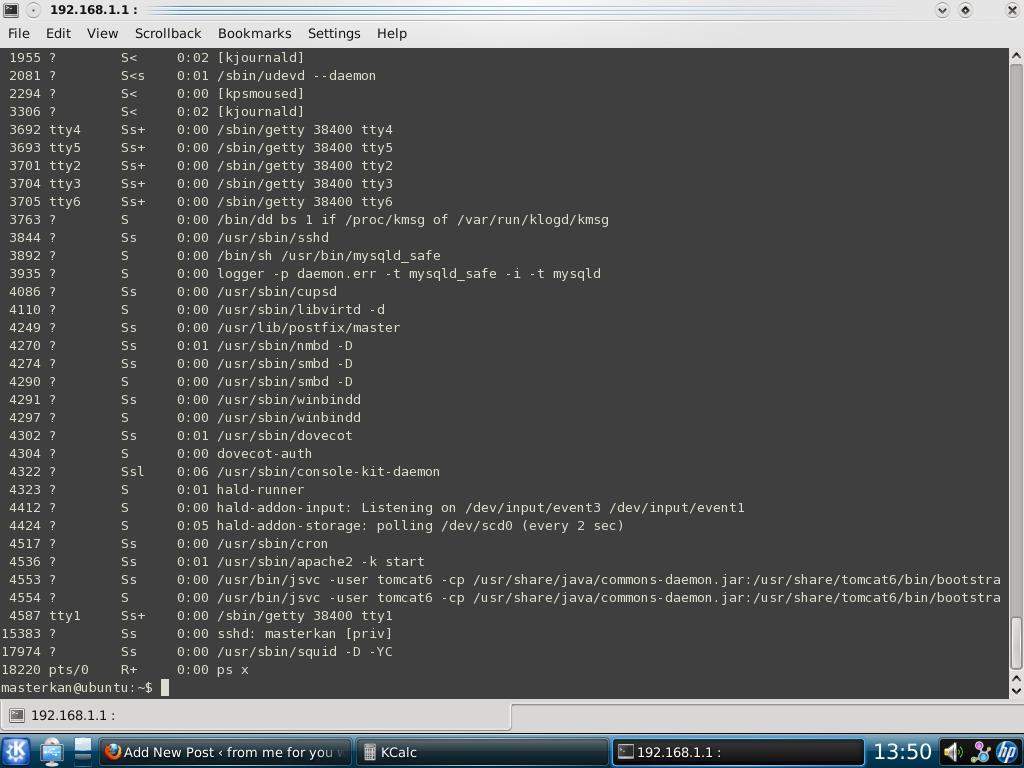Image resolution: width=1024 pixels, height=768 pixels.
Task: Click the round on-all-desktops button in title bar
Action: click(33, 10)
